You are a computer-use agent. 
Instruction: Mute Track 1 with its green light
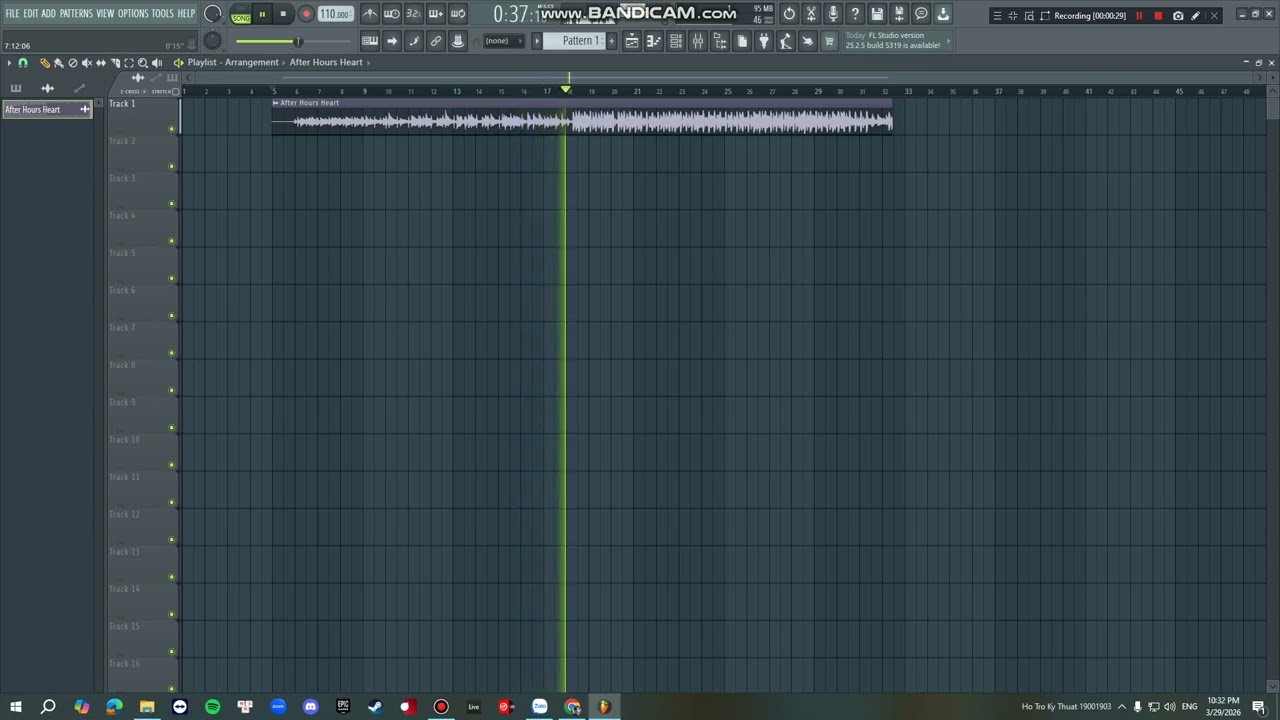point(172,129)
